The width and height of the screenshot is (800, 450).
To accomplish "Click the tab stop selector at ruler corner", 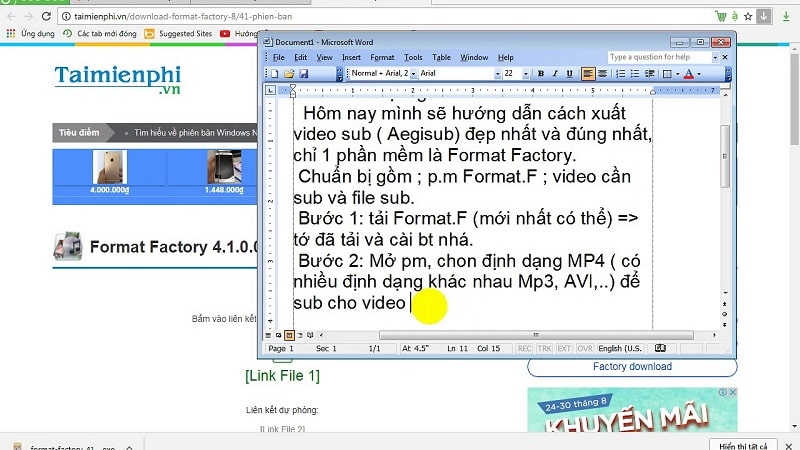I will click(270, 90).
